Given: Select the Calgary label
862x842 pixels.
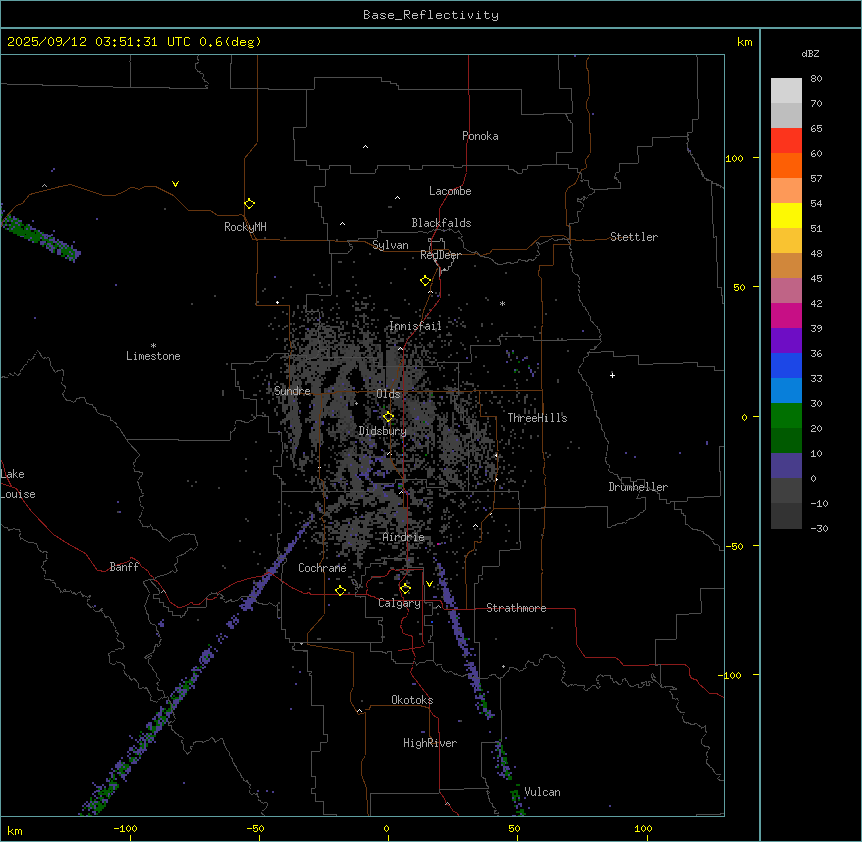Looking at the screenshot, I should coord(400,603).
